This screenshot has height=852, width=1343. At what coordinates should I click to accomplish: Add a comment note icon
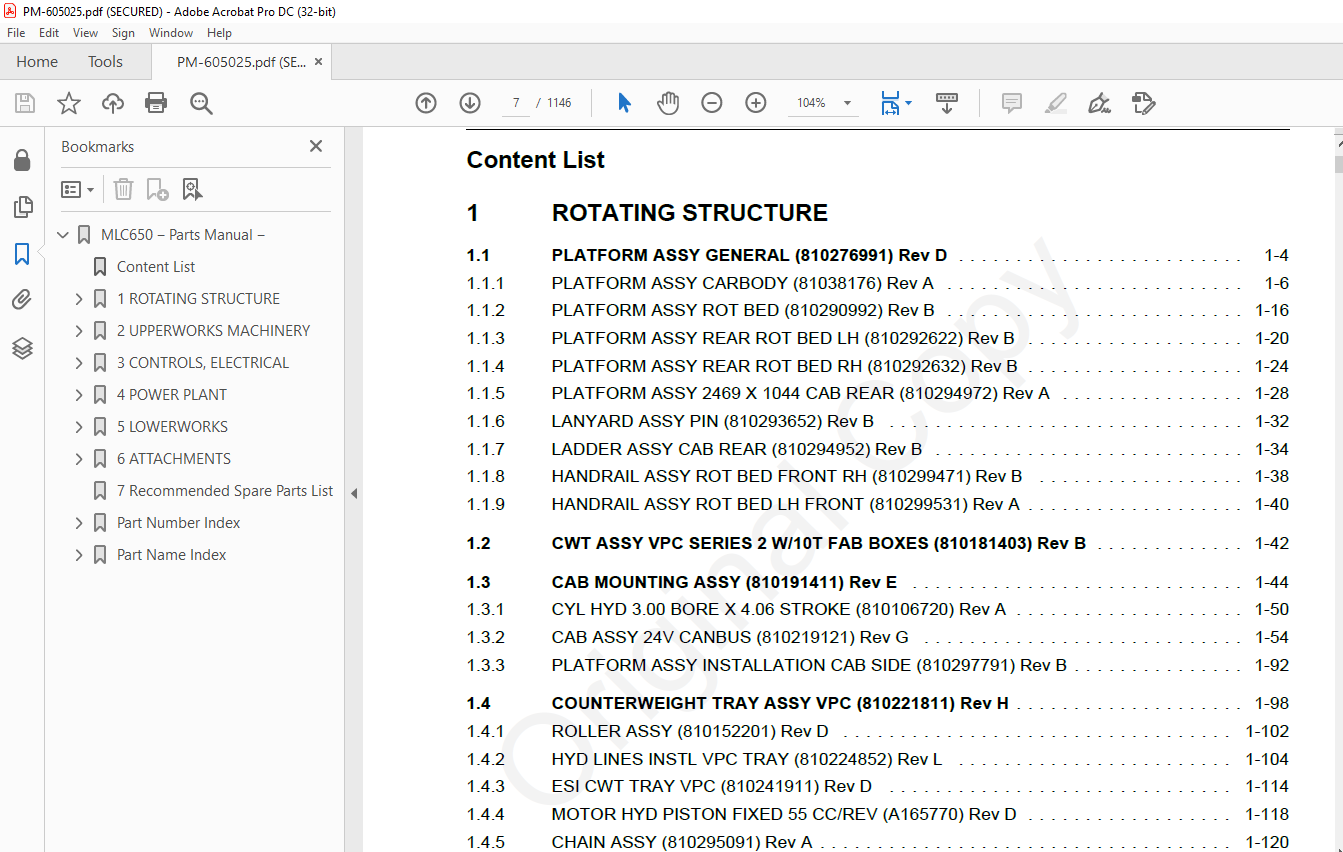(x=1012, y=103)
